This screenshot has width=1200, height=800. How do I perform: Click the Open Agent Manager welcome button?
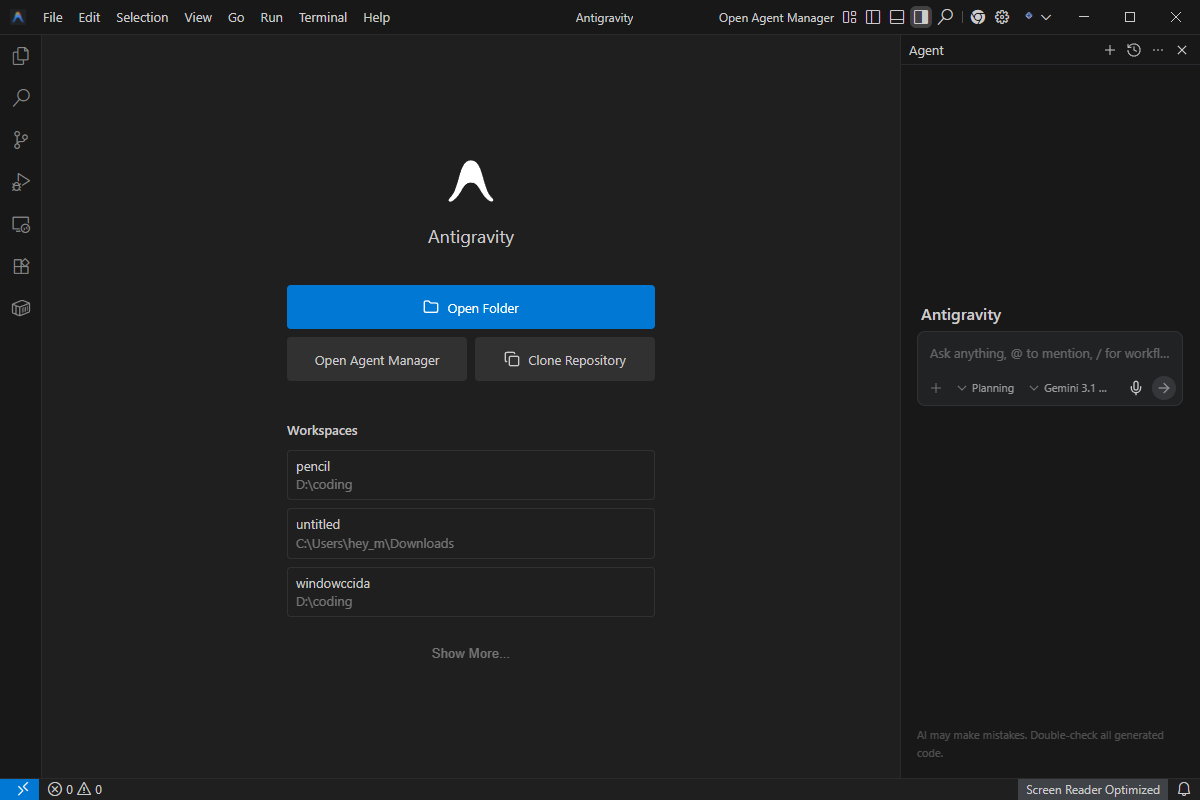click(x=377, y=359)
